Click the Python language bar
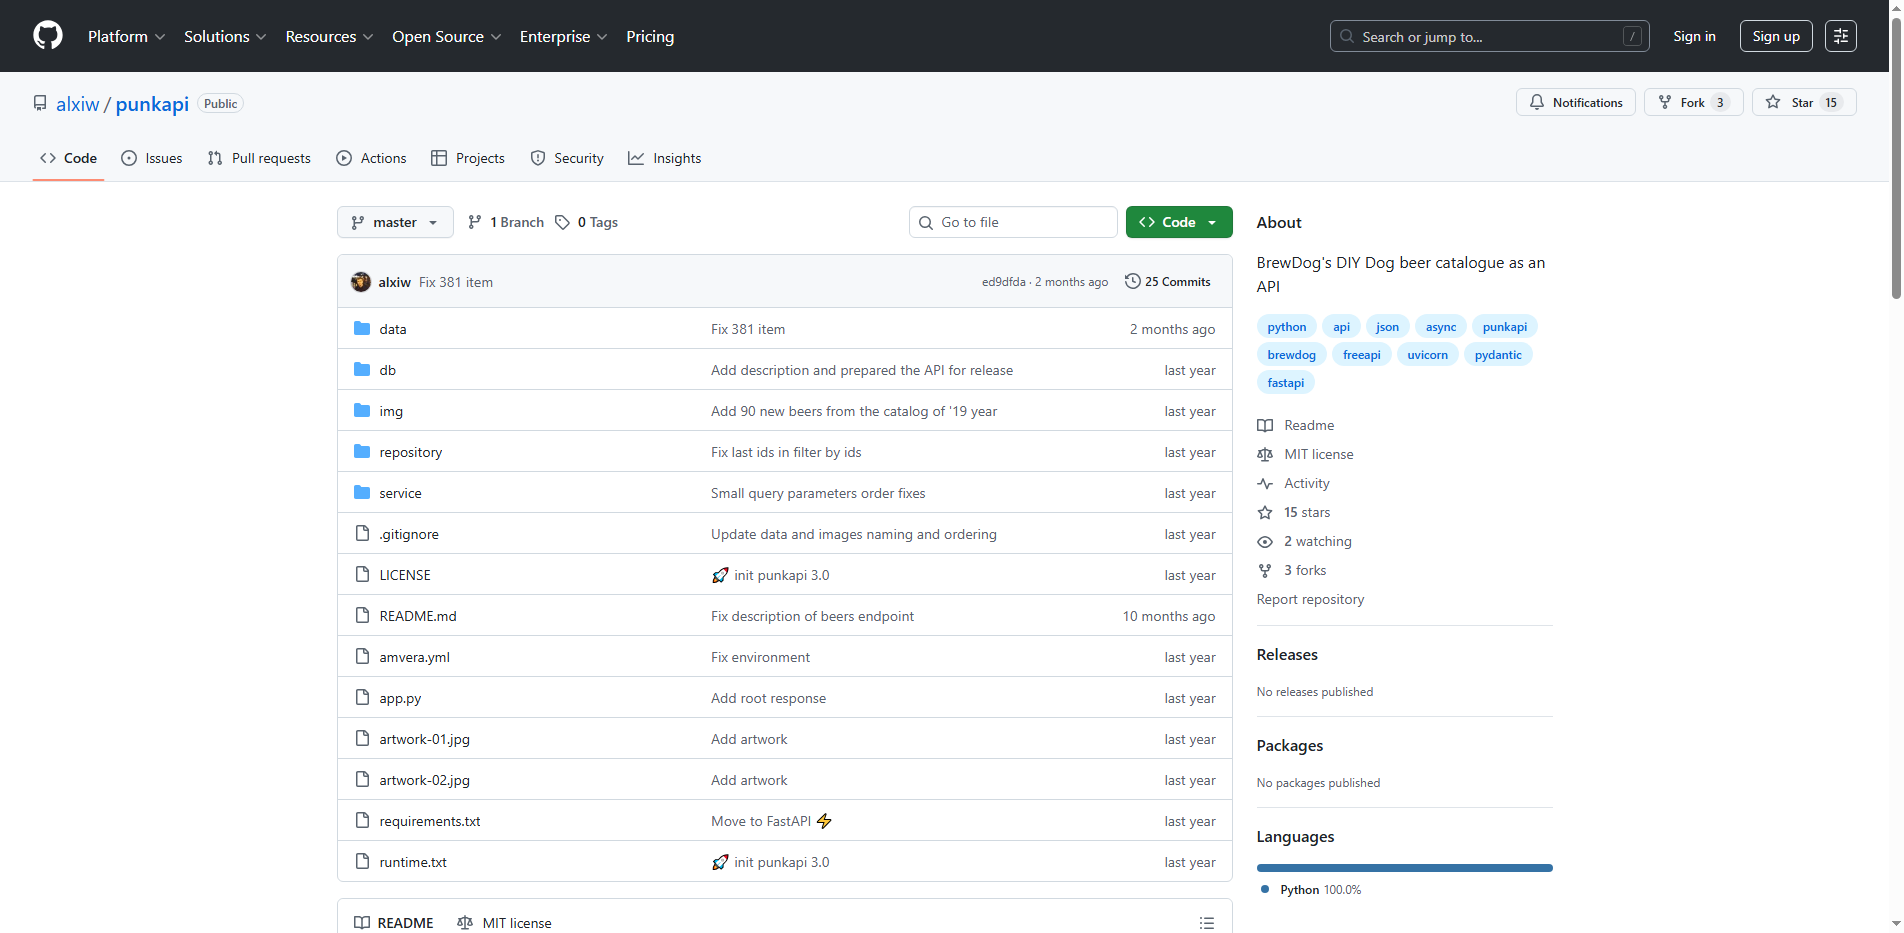This screenshot has width=1904, height=933. [1405, 868]
